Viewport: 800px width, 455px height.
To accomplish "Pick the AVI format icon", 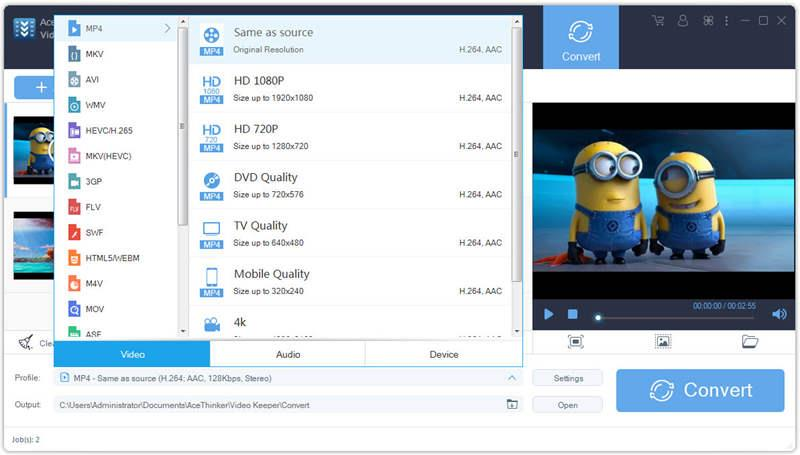I will point(74,79).
